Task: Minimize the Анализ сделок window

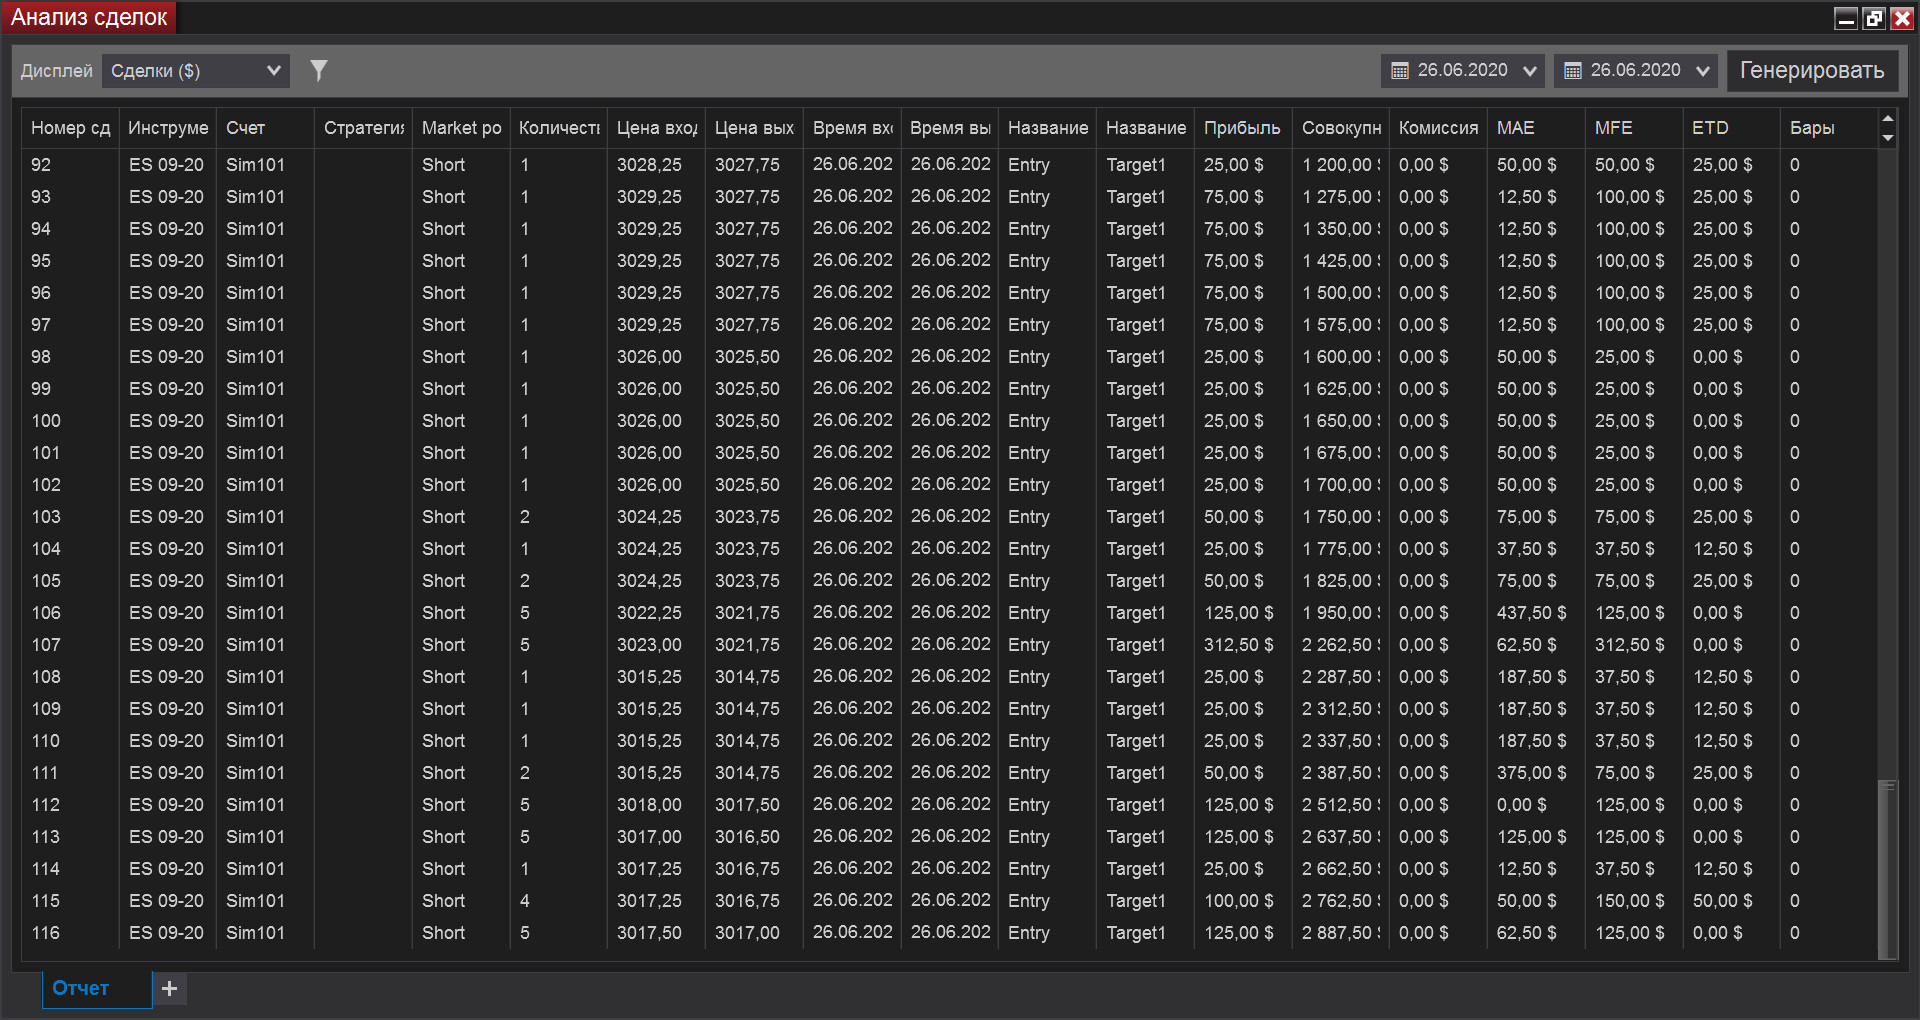Action: coord(1846,18)
